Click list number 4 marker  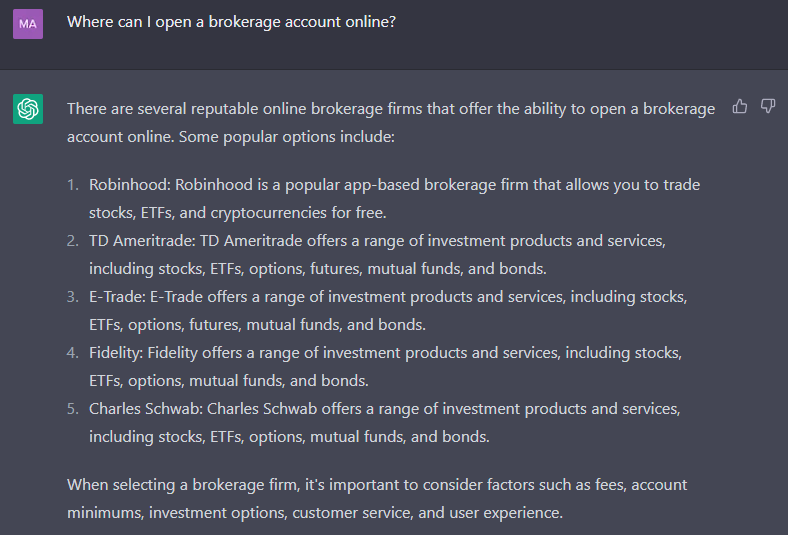(73, 353)
